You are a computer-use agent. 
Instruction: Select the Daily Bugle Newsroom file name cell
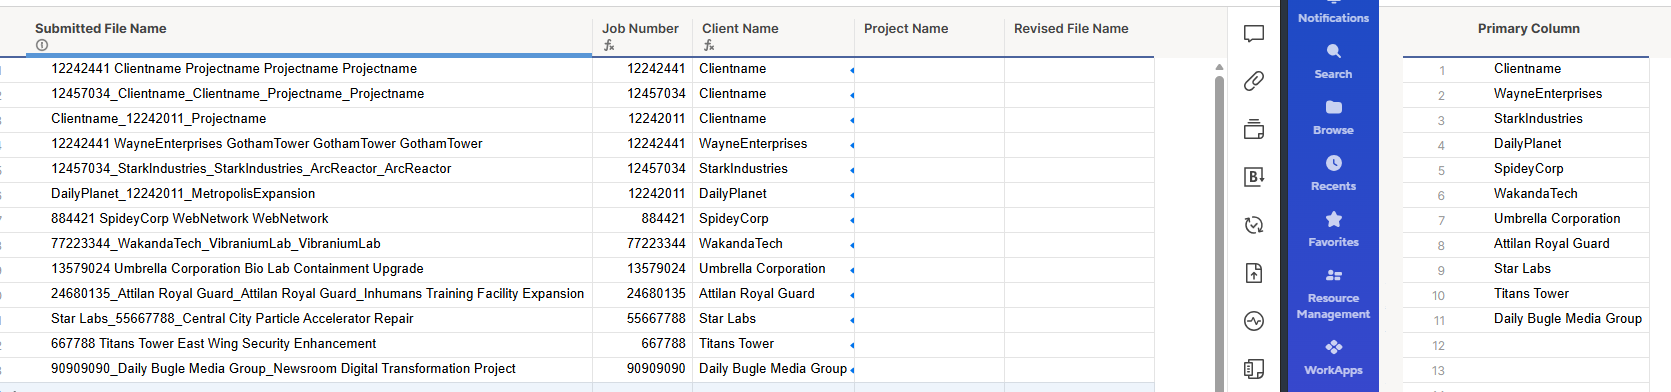click(x=309, y=369)
